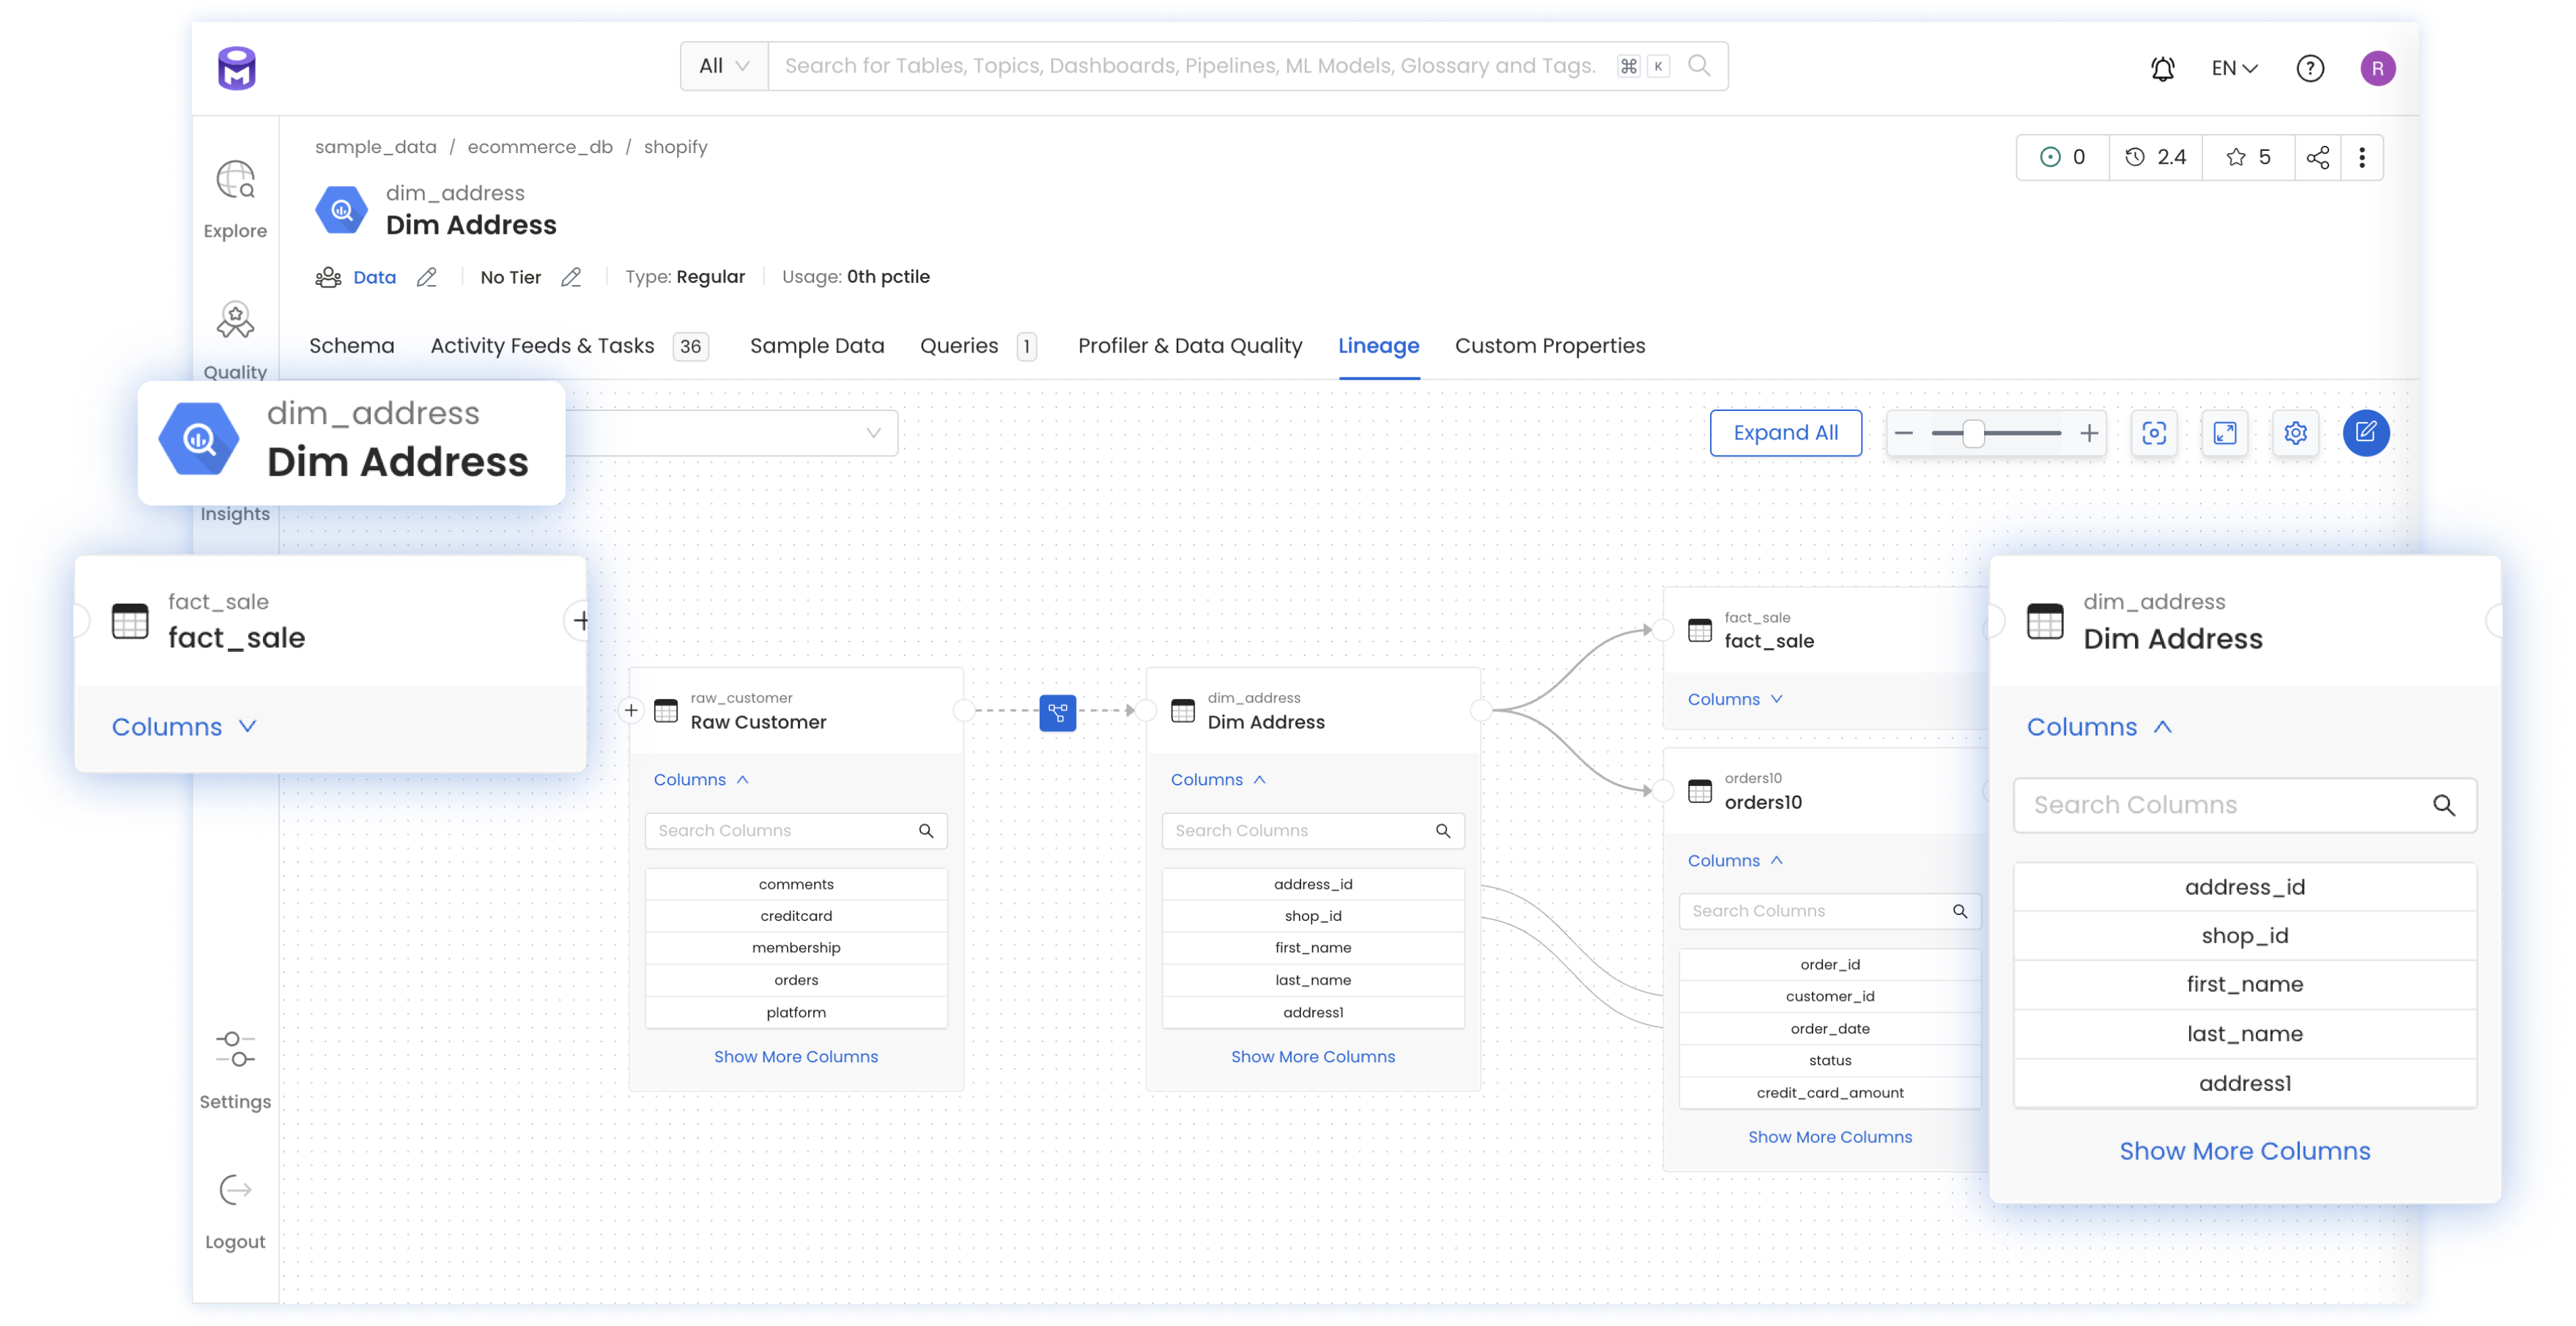Click the Settings sidebar icon
This screenshot has width=2576, height=1326.
point(234,1057)
